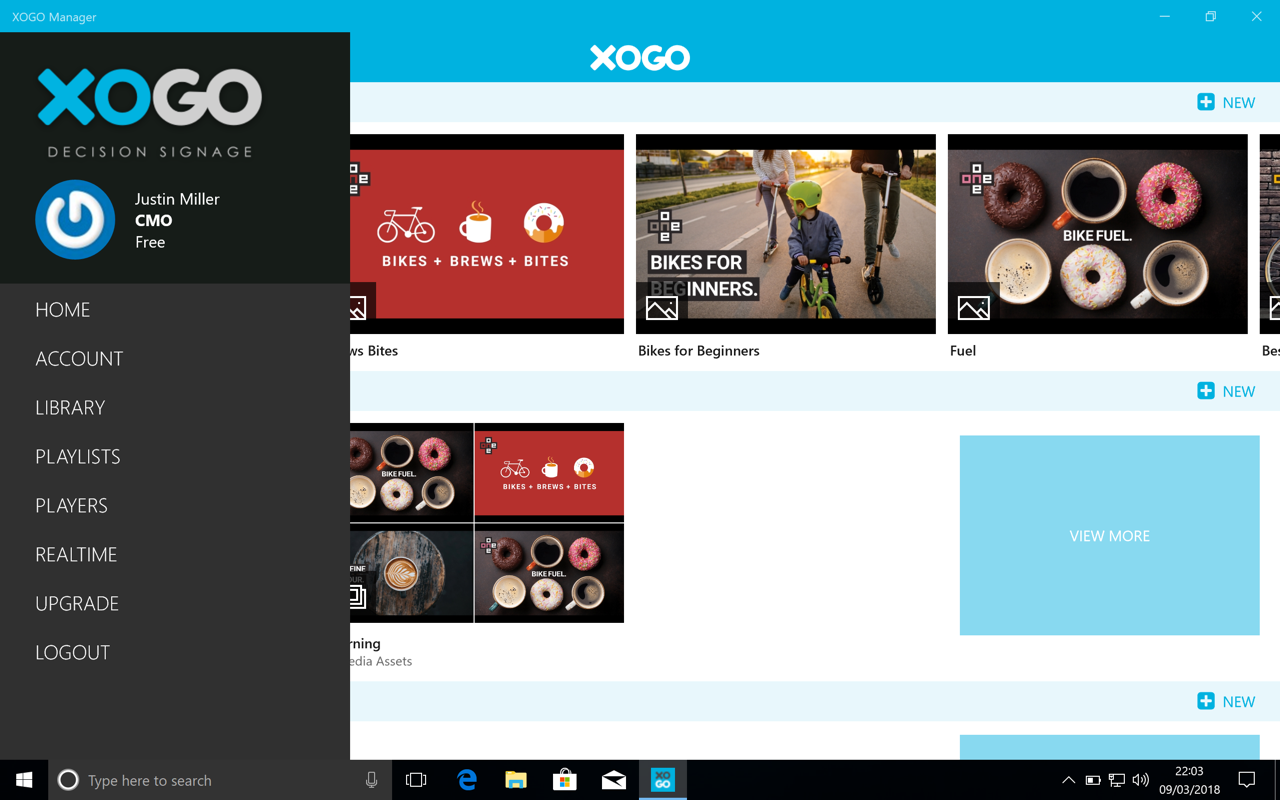1280x800 pixels.
Task: Click the network icon in the system tray
Action: click(1117, 780)
